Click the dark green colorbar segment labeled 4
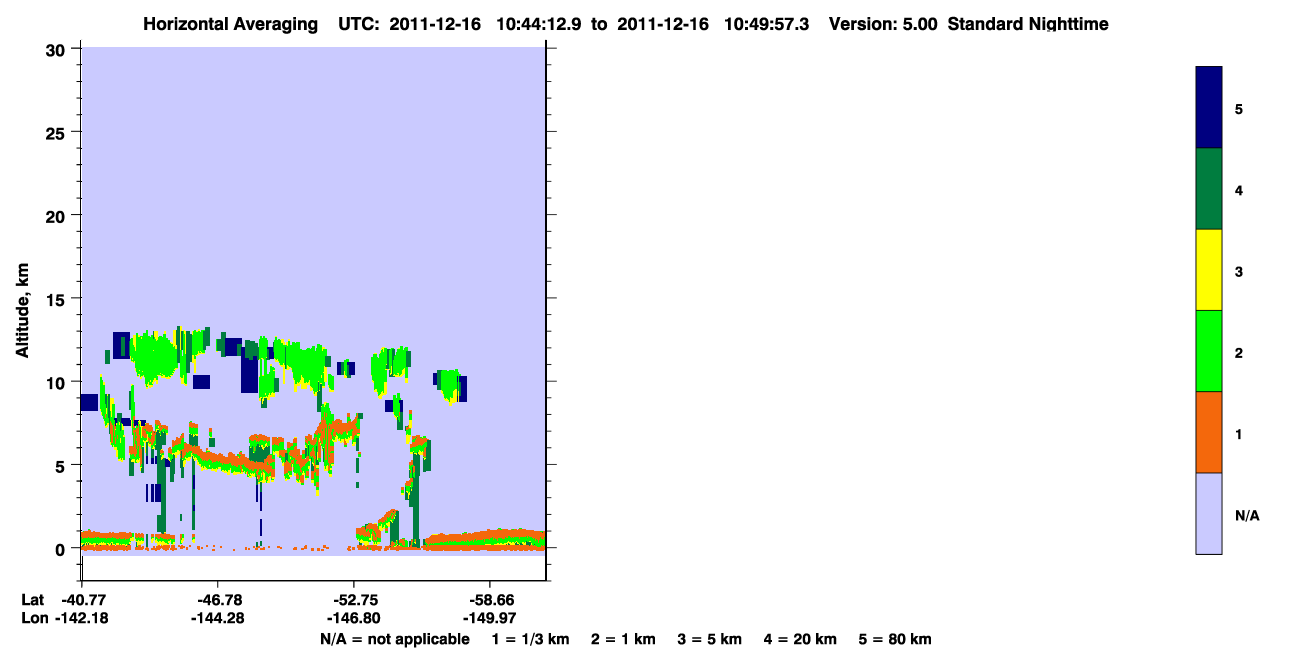This screenshot has height=667, width=1300. point(1209,189)
